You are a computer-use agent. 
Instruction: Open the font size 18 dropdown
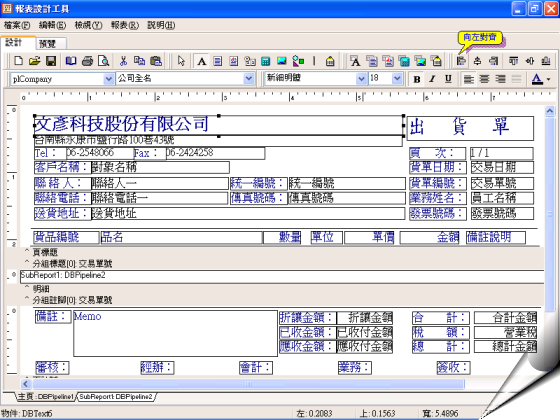(x=397, y=78)
